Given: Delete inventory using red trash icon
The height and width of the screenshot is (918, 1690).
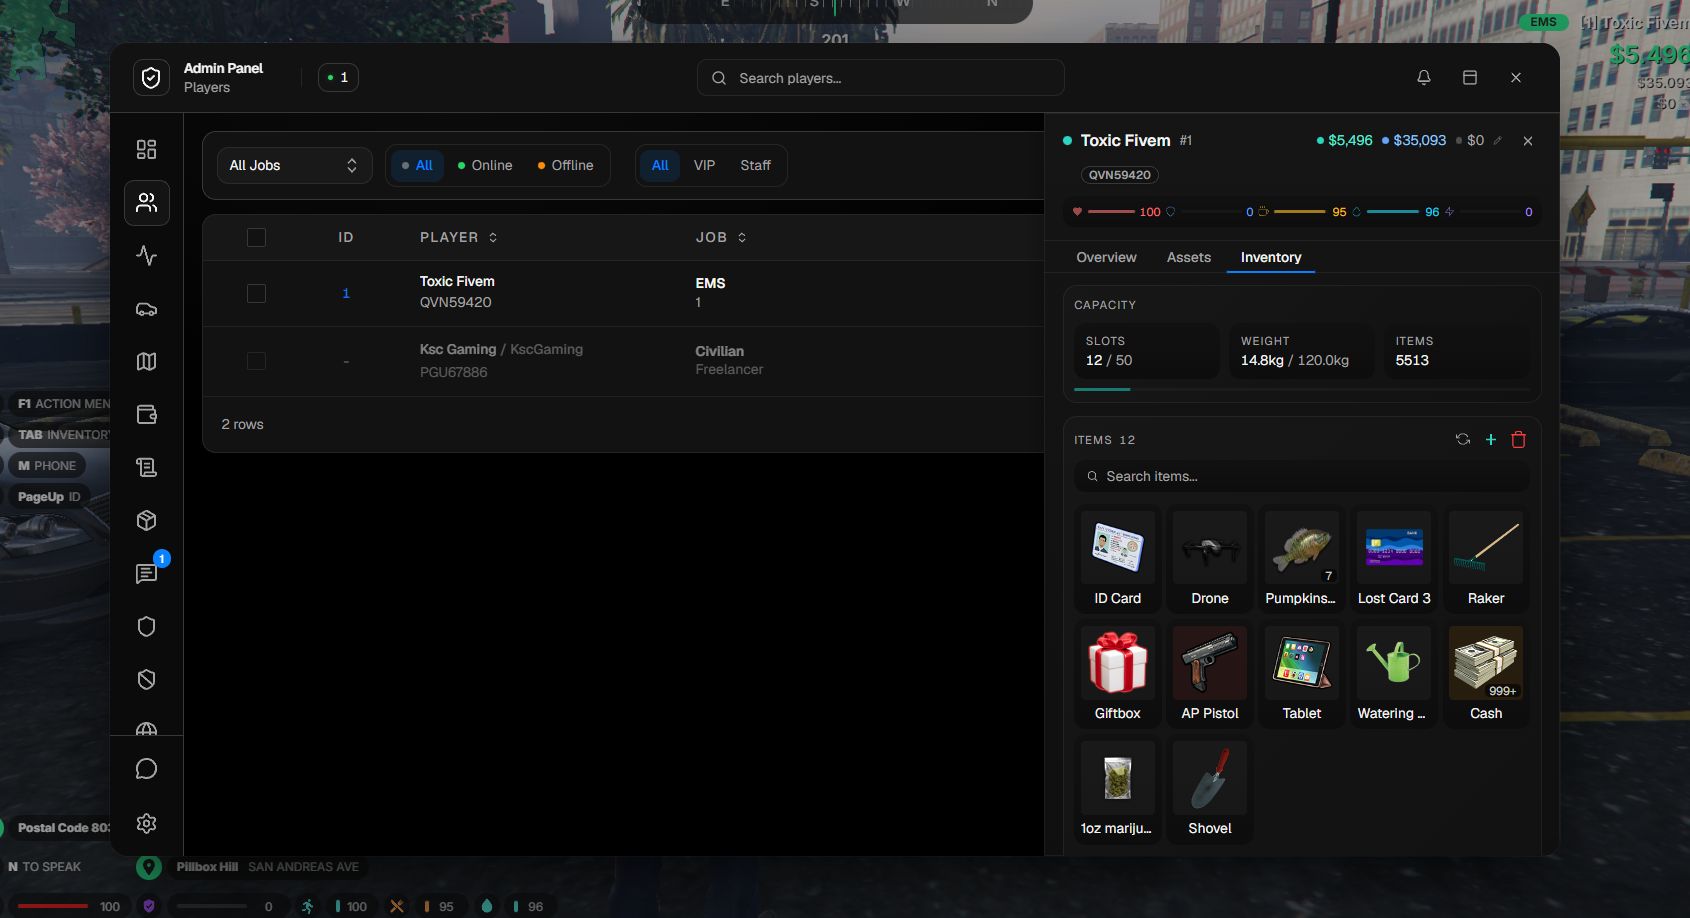Looking at the screenshot, I should (1518, 439).
